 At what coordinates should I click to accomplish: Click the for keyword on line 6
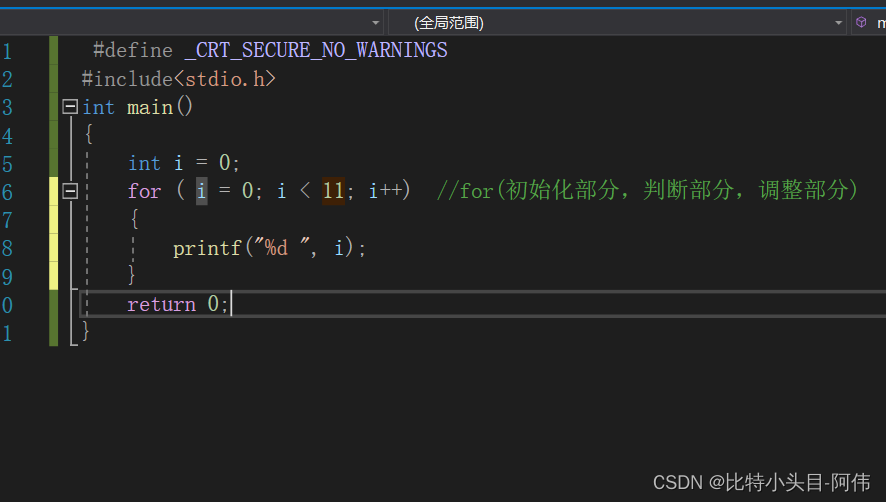point(145,191)
